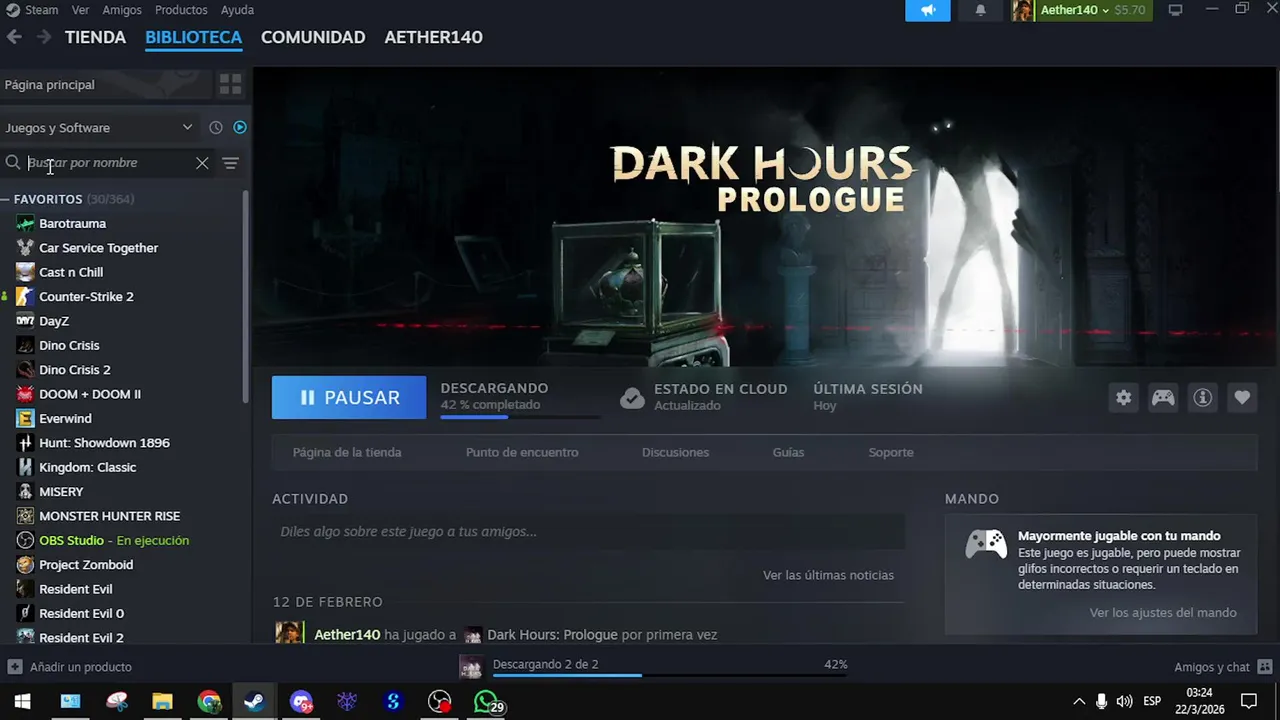Collapse the FAVORITOS category
The image size is (1280, 720).
coord(6,199)
